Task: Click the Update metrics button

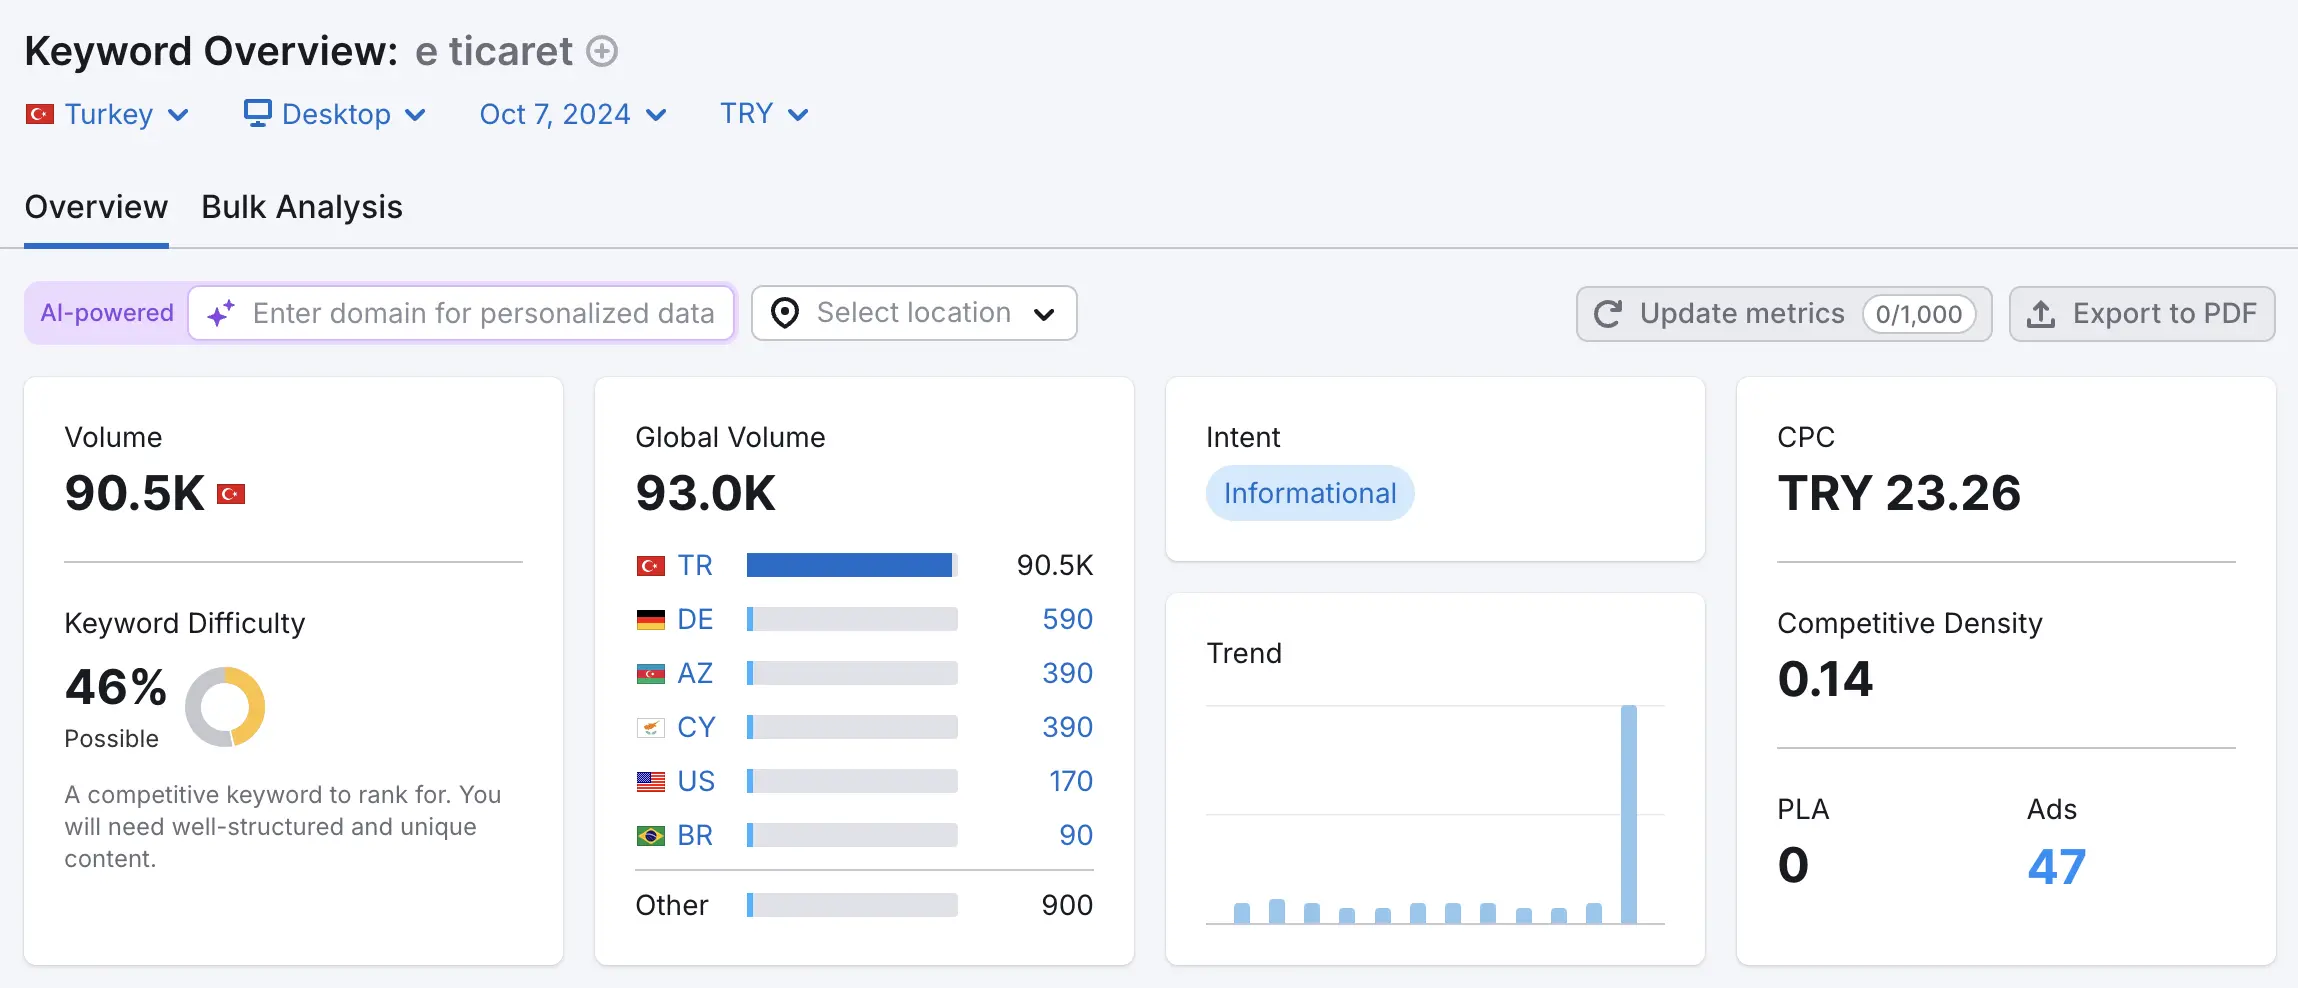Action: [x=1784, y=314]
